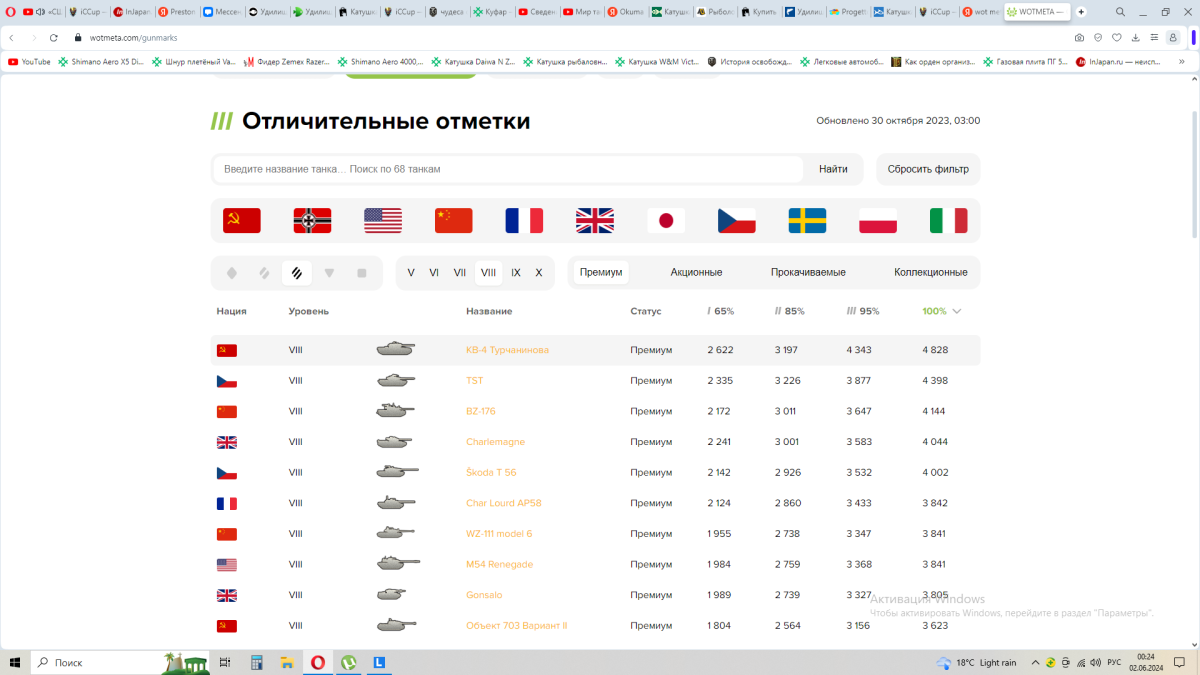This screenshot has width=1200, height=675.
Task: Open the Charlemagne tank link
Action: pyautogui.click(x=495, y=442)
